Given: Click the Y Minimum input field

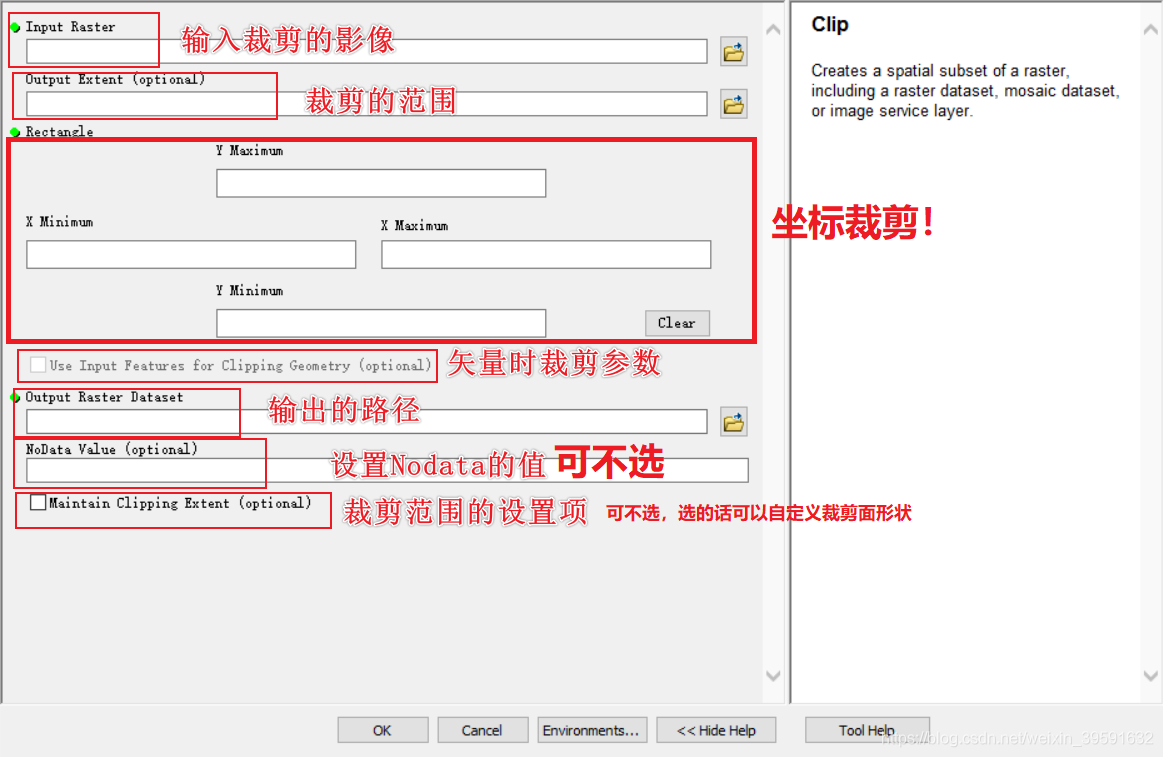Looking at the screenshot, I should (381, 323).
